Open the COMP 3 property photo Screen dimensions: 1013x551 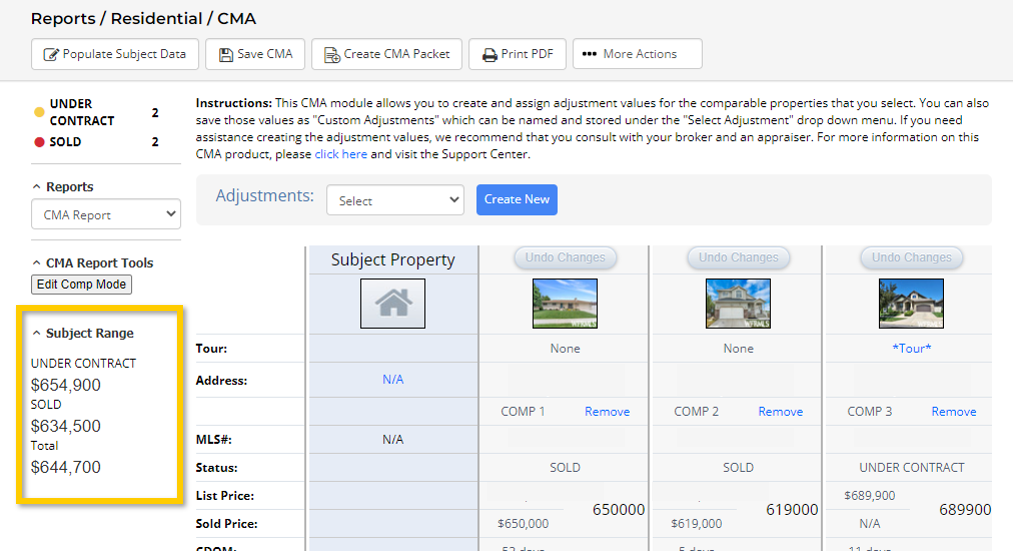click(x=911, y=304)
